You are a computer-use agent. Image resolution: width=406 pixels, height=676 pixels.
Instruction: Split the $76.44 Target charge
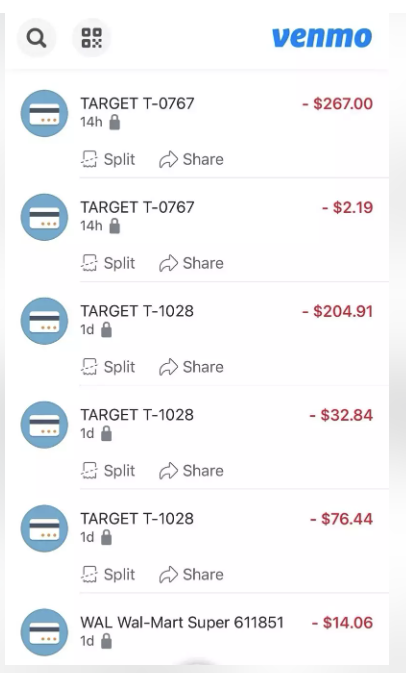(x=108, y=575)
